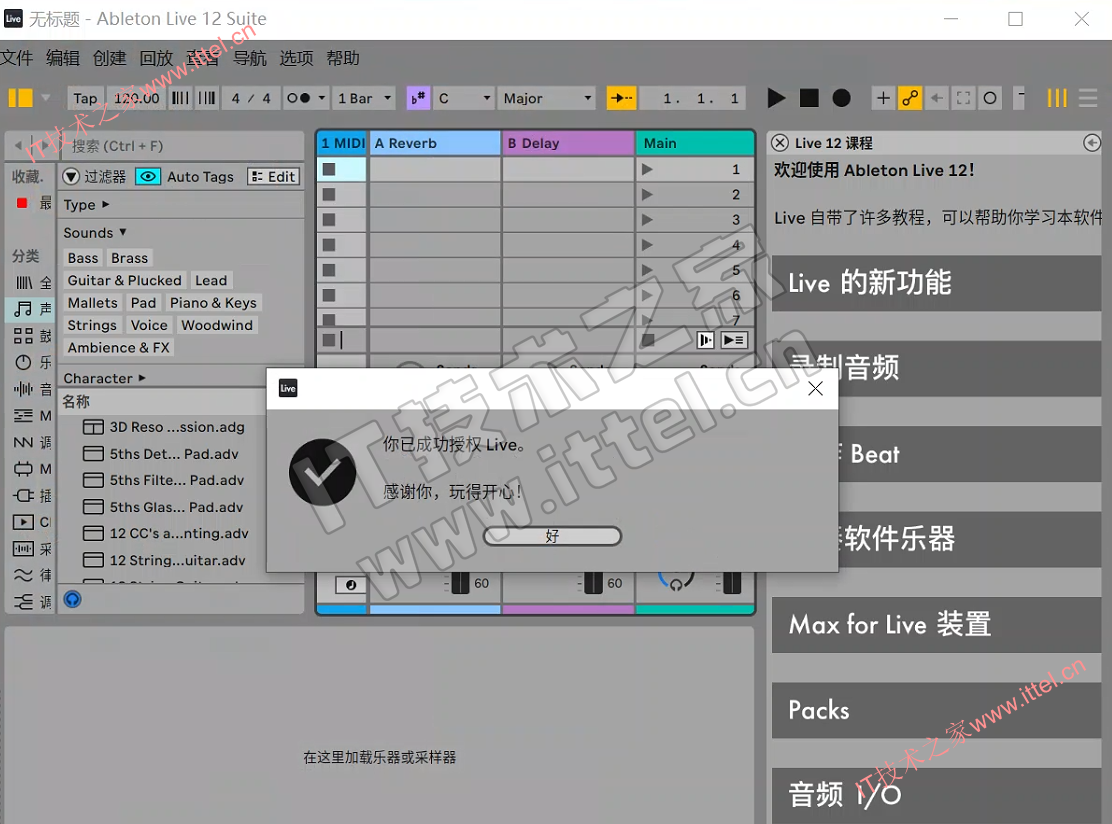Open the 1 Bar quantization dropdown

(x=364, y=98)
